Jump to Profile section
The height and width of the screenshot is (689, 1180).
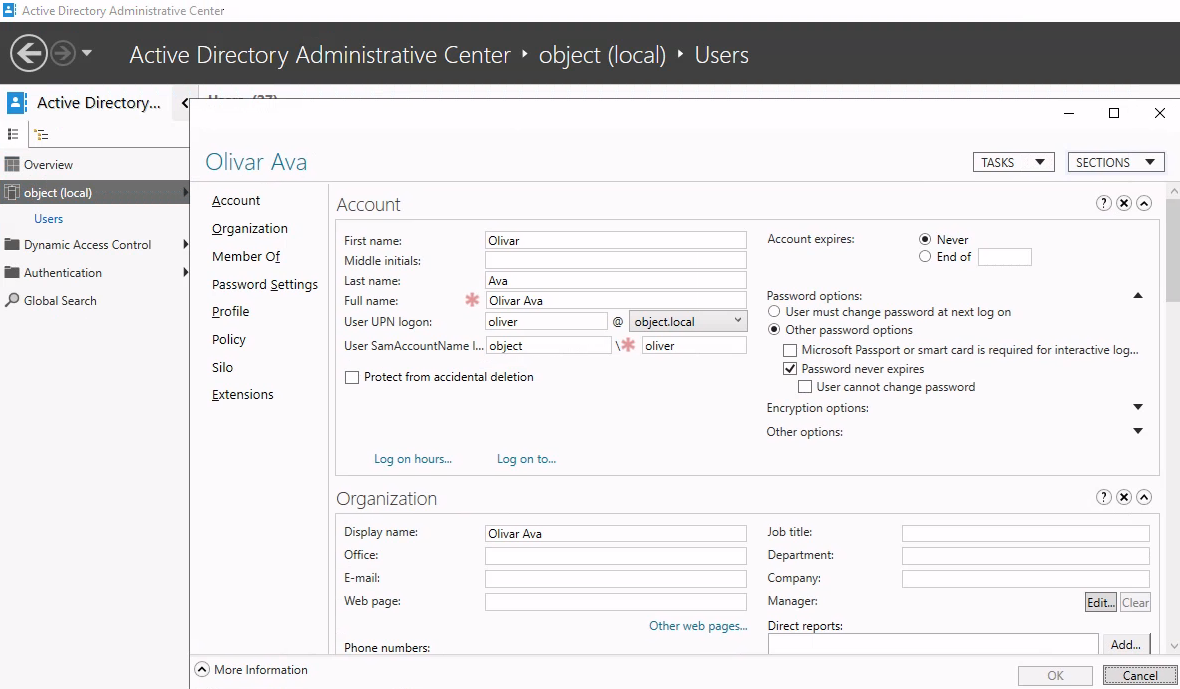[230, 311]
